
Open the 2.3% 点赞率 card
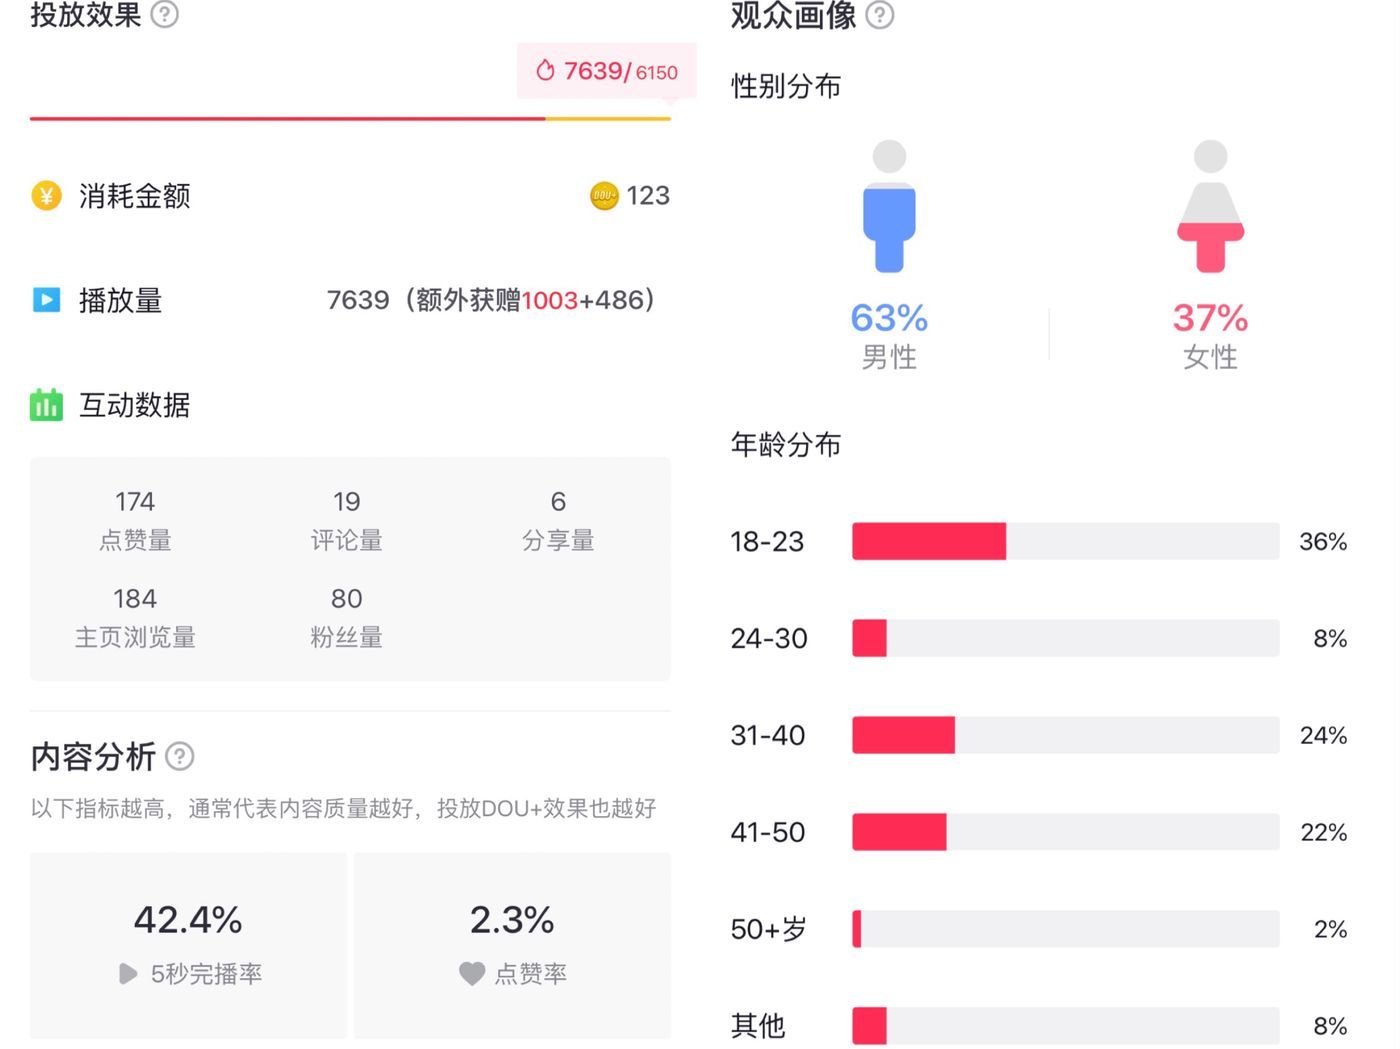(512, 945)
